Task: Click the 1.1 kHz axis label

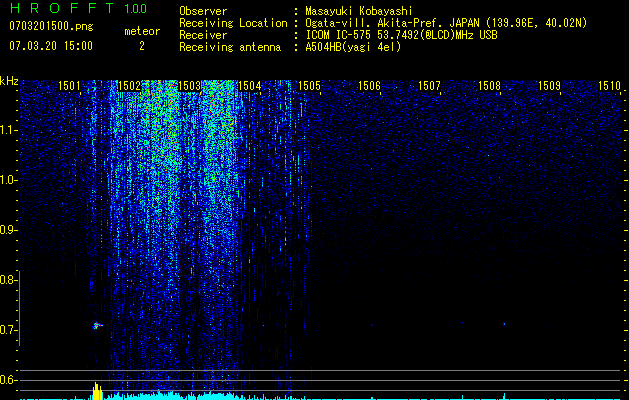Action: [8, 130]
